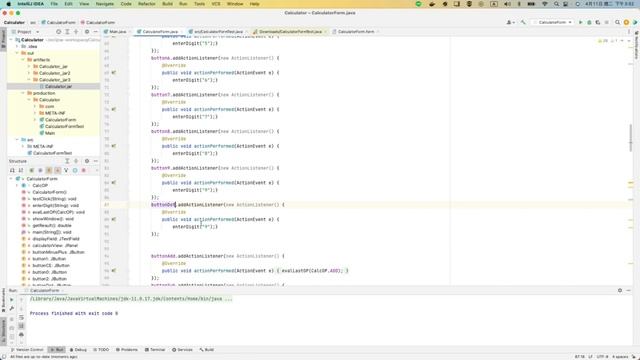Open the Refactor menu
Viewport: 640px width, 360px height.
click(147, 4)
